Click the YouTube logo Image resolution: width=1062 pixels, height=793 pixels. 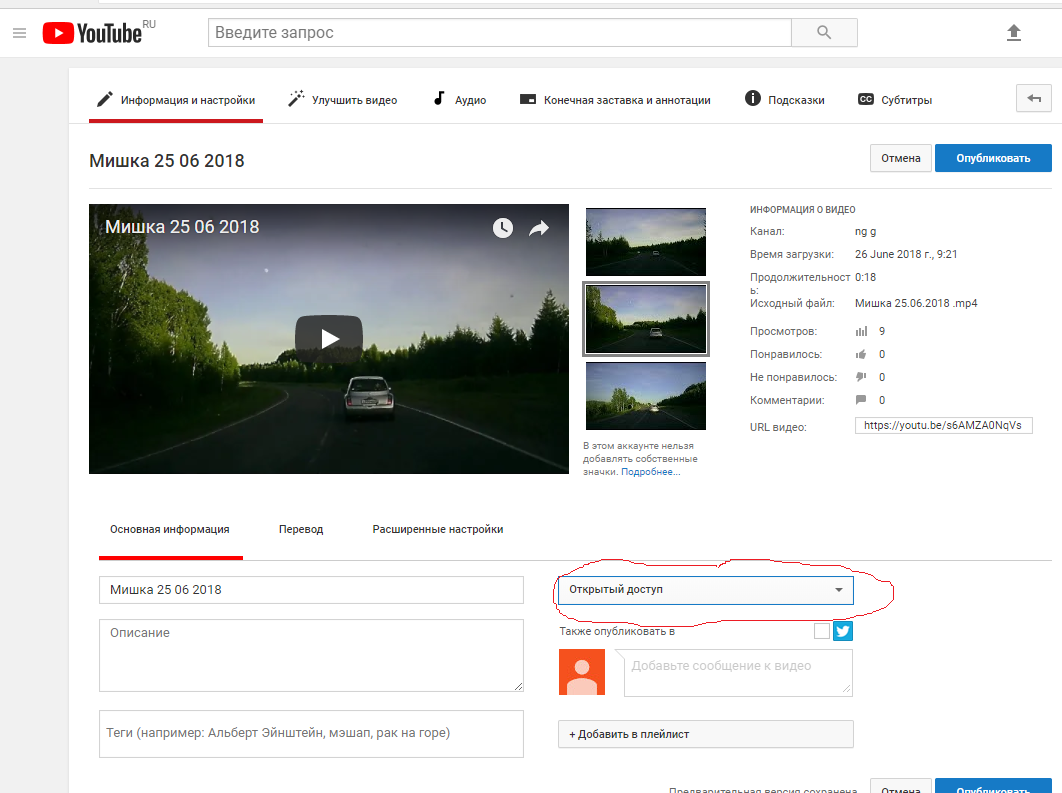[93, 33]
